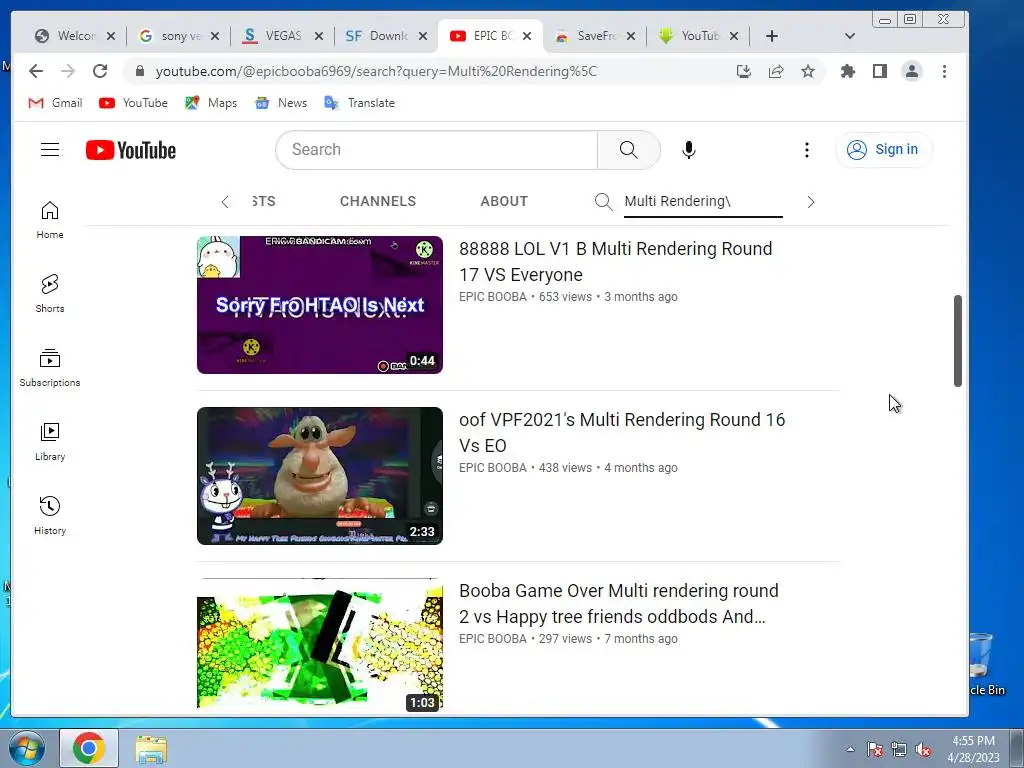Click the muted volume tray icon
Image resolution: width=1024 pixels, height=768 pixels.
(923, 750)
